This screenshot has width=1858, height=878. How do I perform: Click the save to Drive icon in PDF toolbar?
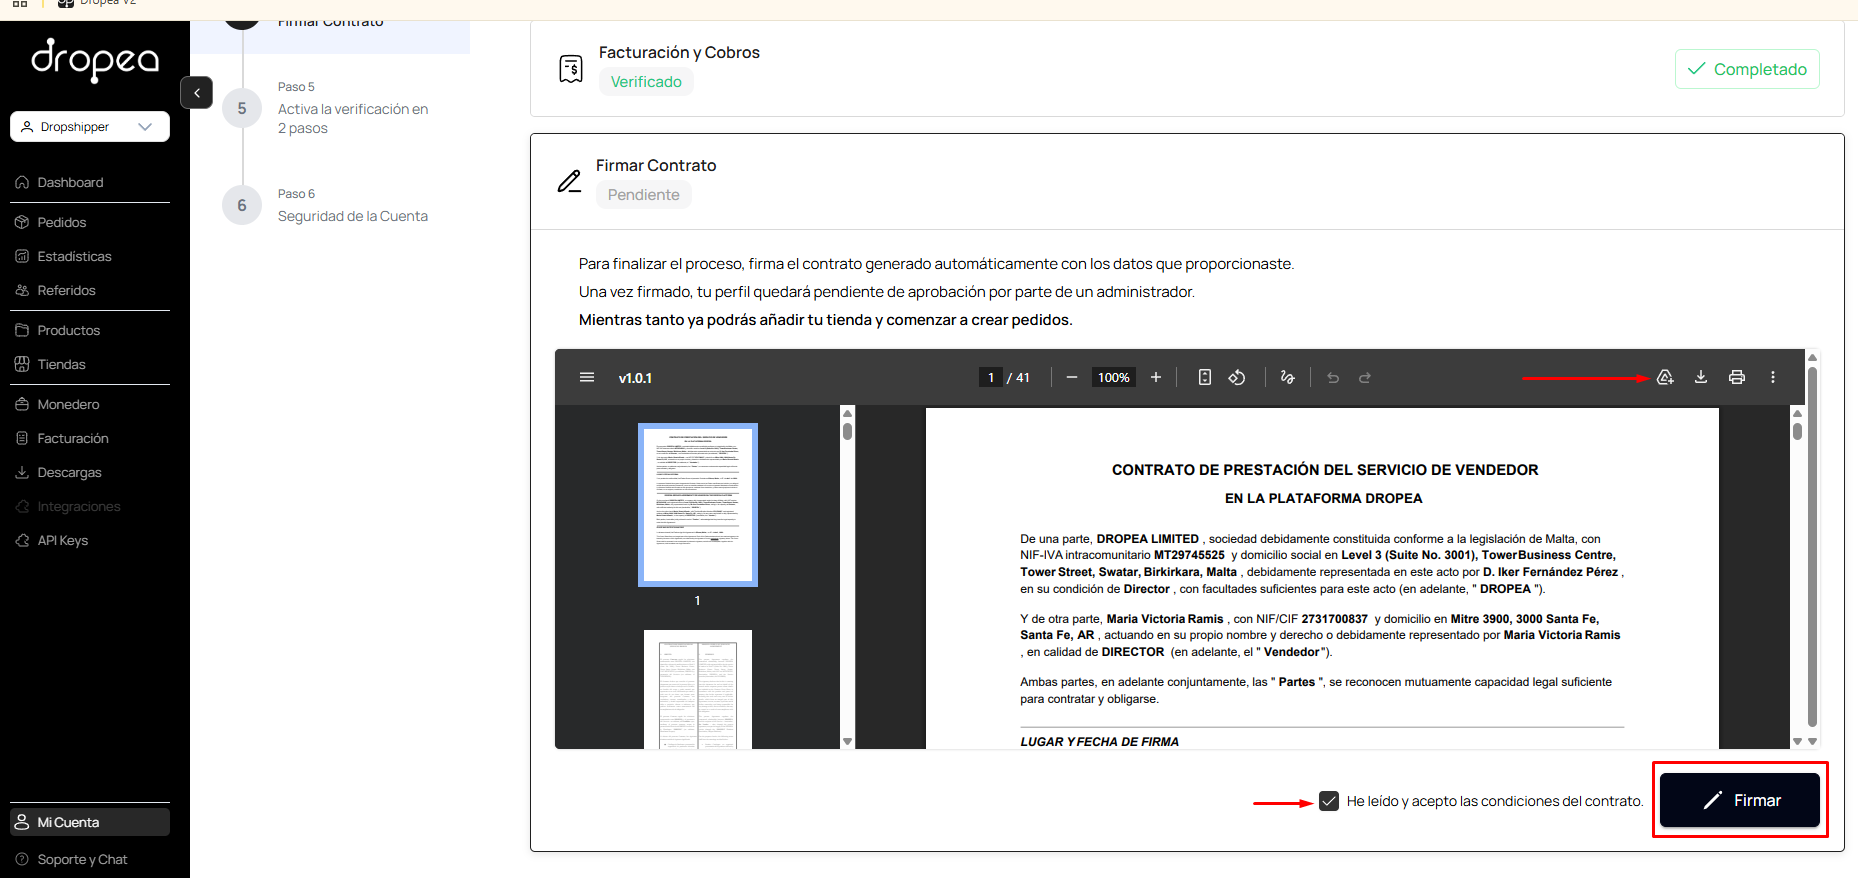click(x=1665, y=377)
